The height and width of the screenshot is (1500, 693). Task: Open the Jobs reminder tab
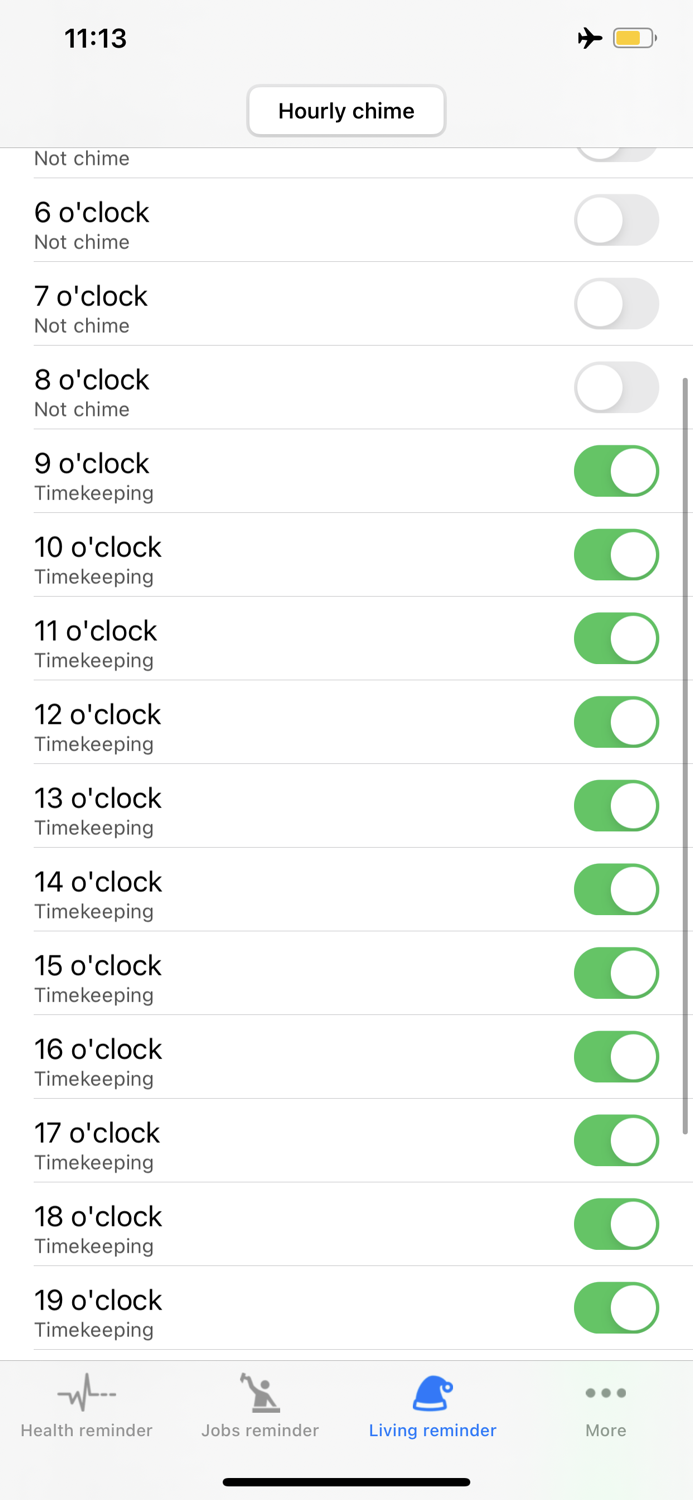259,1408
